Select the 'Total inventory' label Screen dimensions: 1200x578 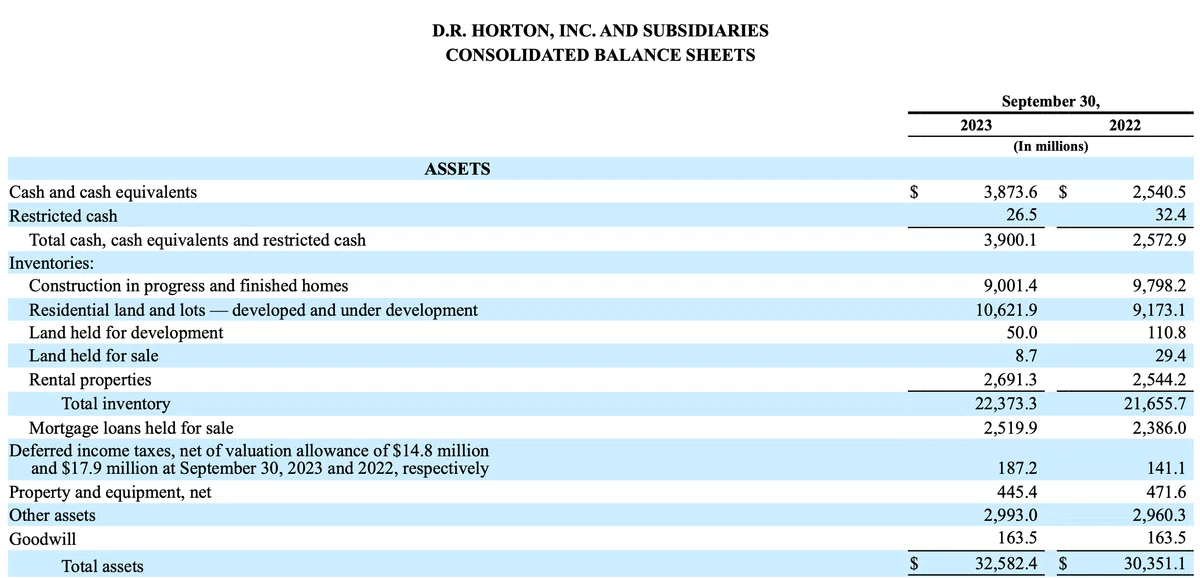click(x=116, y=404)
